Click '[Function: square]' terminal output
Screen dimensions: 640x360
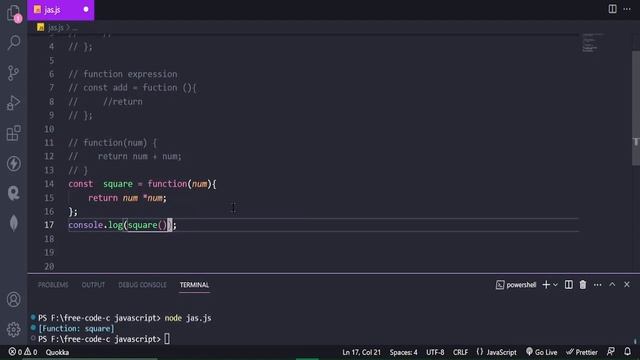click(76, 329)
